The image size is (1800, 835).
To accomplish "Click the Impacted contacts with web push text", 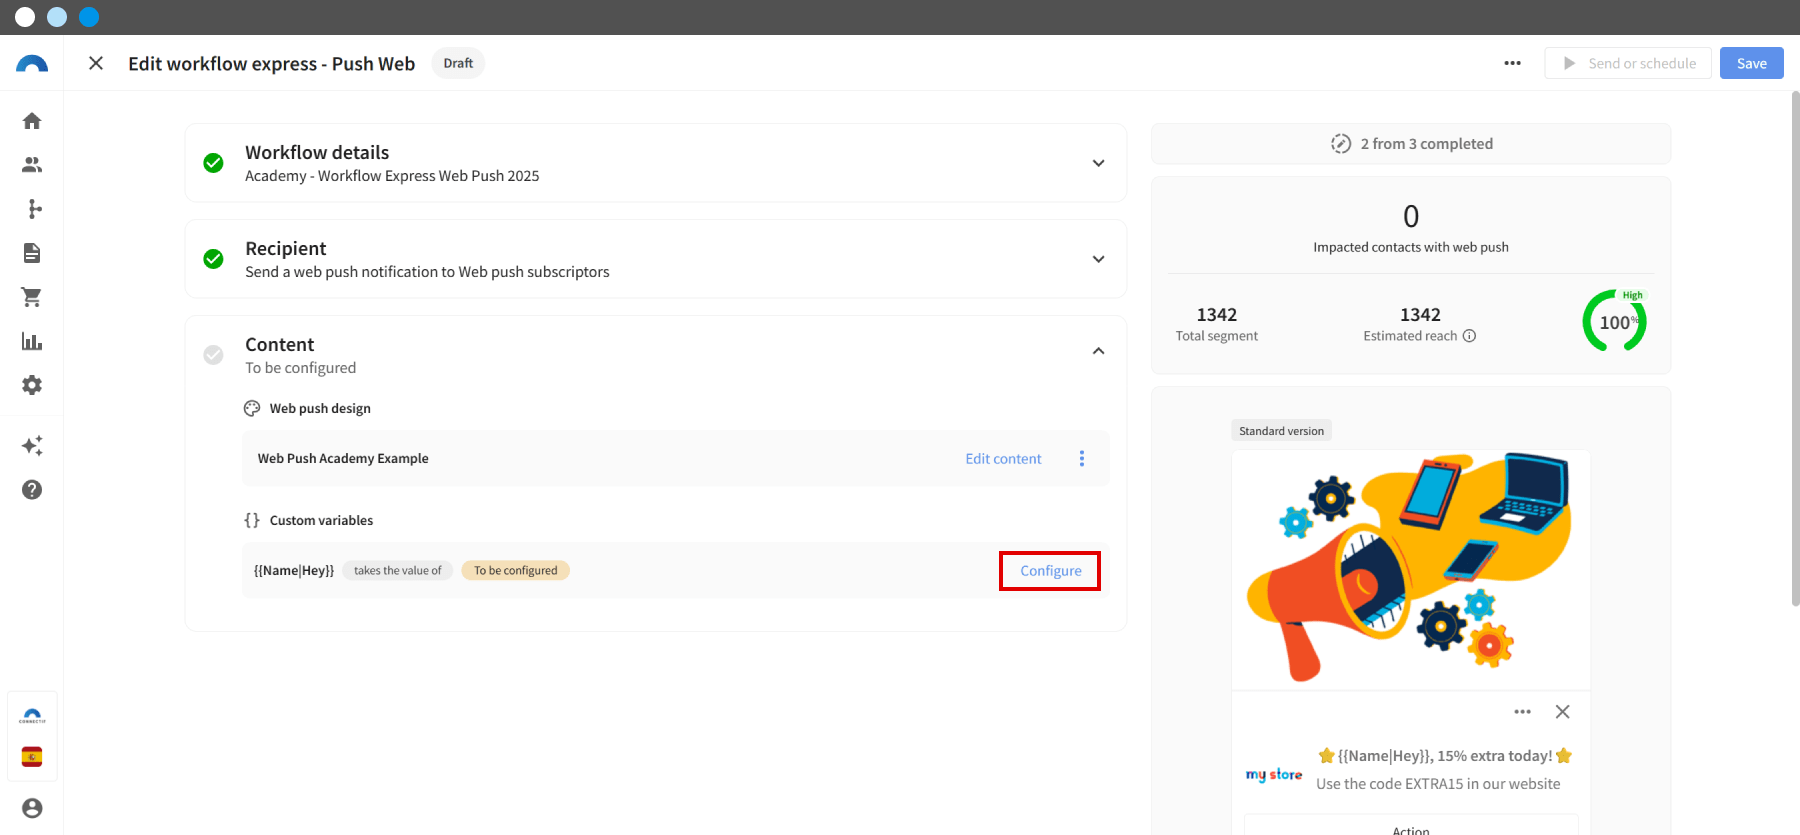I will 1411,247.
